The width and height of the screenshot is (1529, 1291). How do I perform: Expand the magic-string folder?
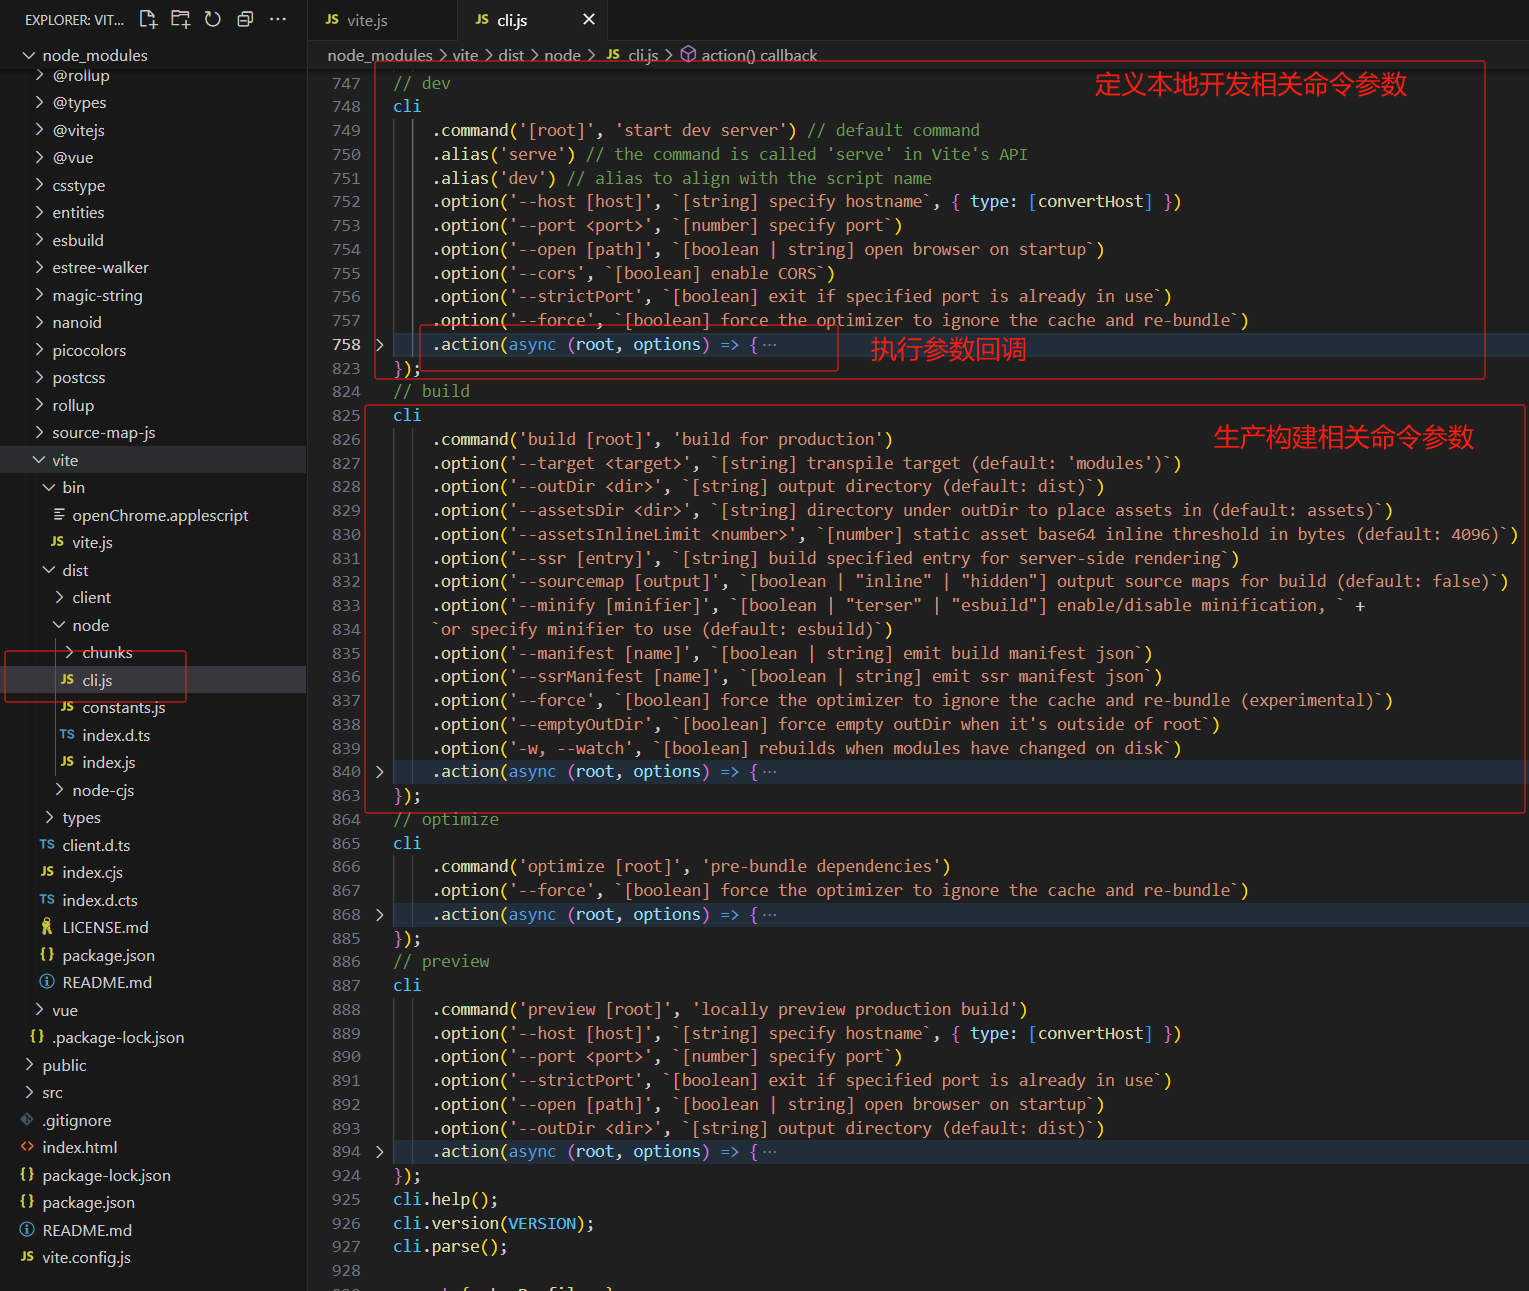153,295
